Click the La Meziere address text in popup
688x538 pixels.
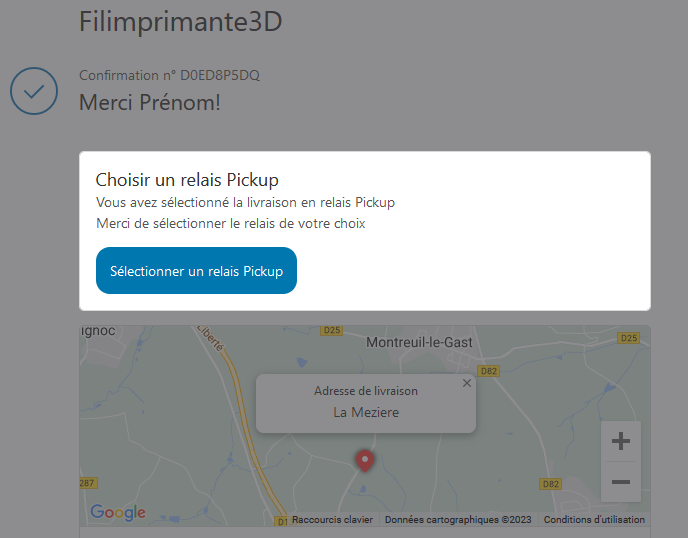click(x=366, y=412)
